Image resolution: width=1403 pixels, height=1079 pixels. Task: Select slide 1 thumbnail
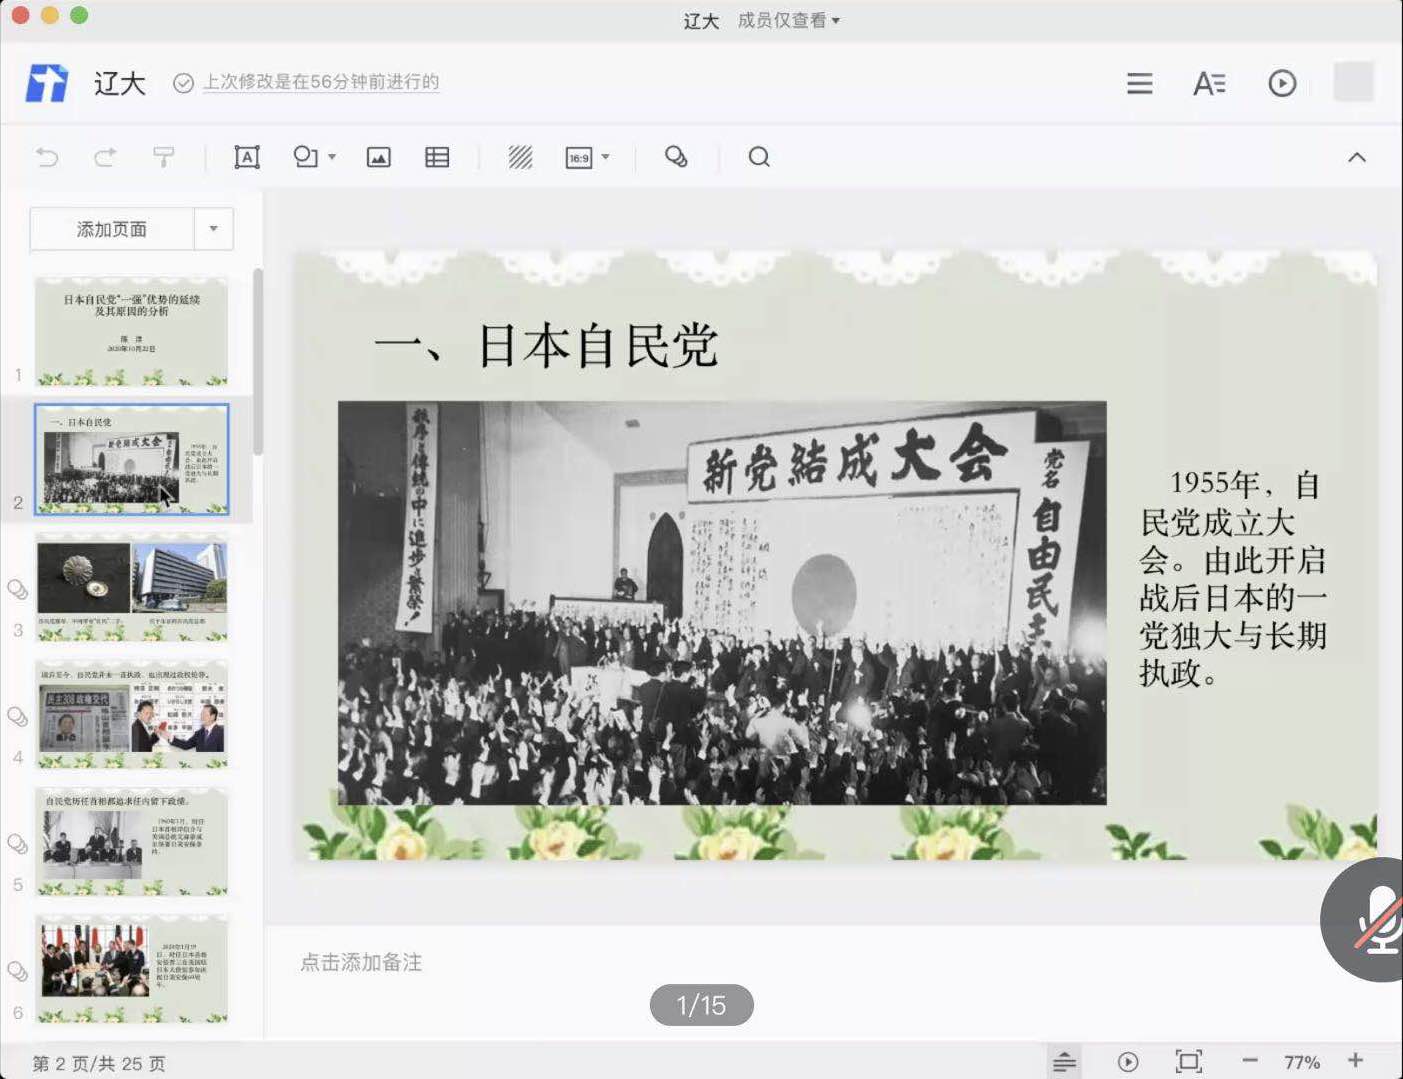point(131,332)
